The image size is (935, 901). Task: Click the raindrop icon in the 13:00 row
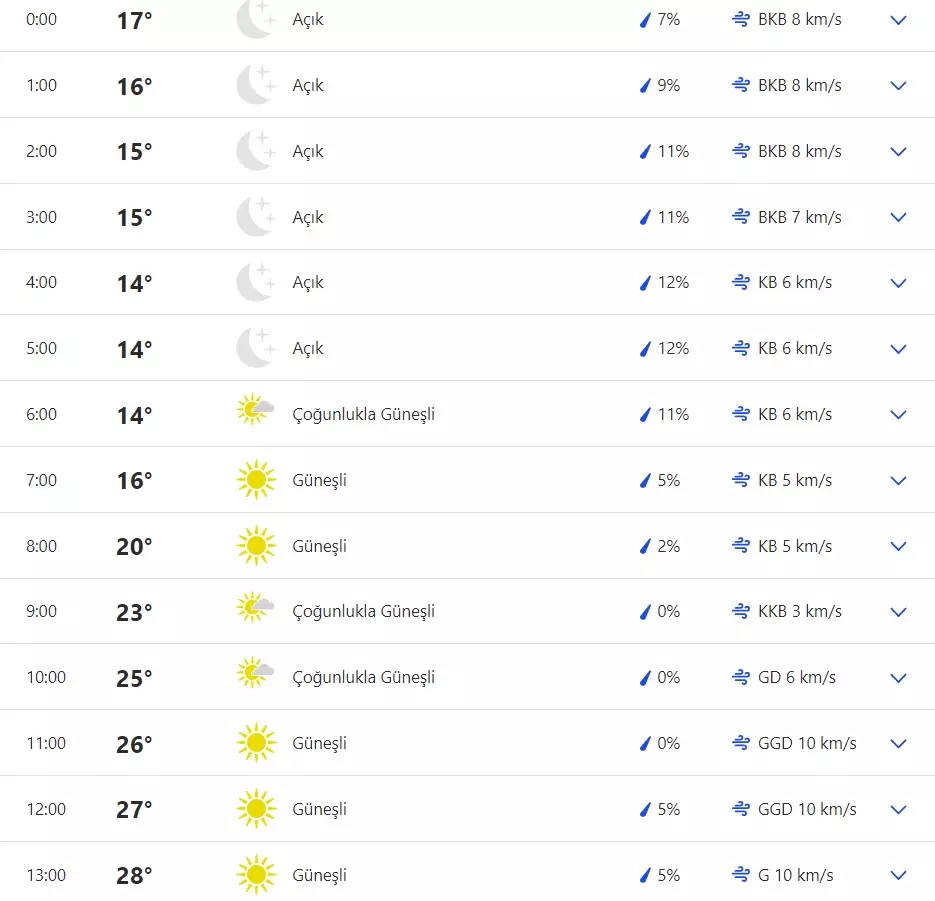(645, 875)
